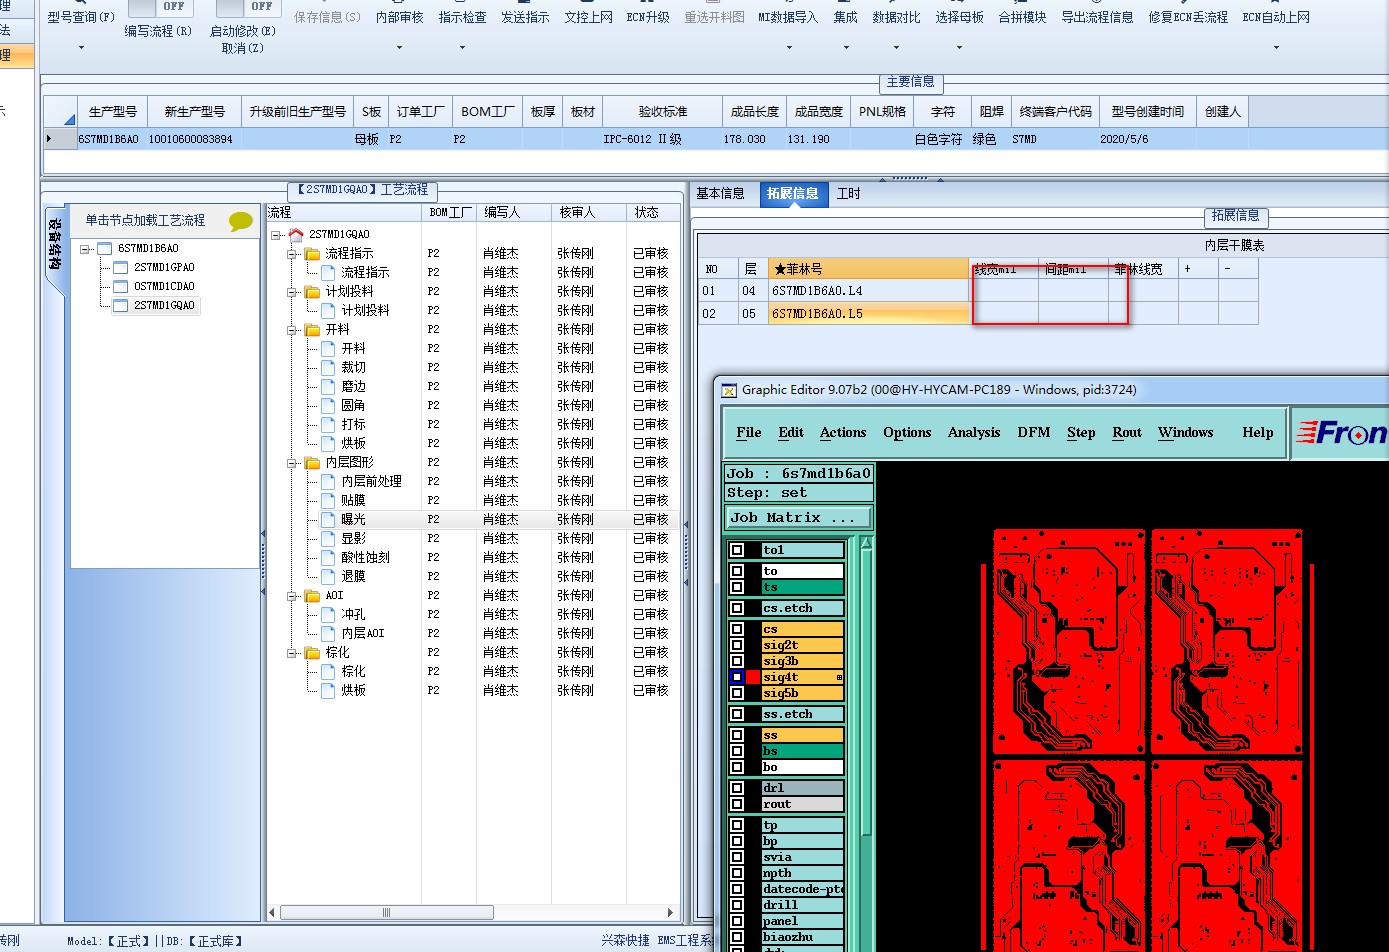Click the folder icon of 内层图形 group
1389x952 pixels.
click(x=312, y=462)
